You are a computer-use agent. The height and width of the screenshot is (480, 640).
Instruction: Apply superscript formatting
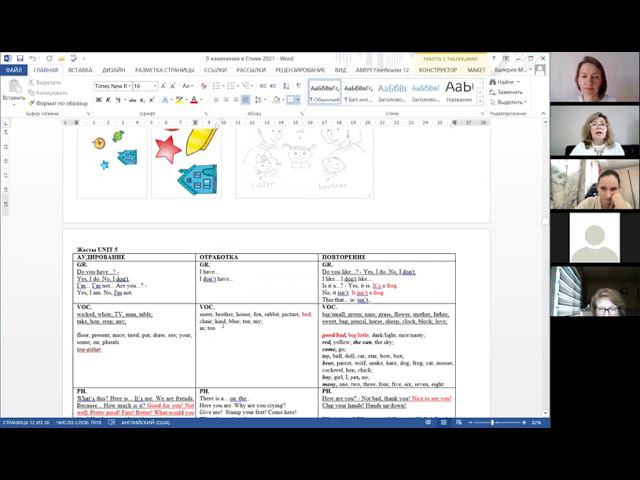(152, 100)
